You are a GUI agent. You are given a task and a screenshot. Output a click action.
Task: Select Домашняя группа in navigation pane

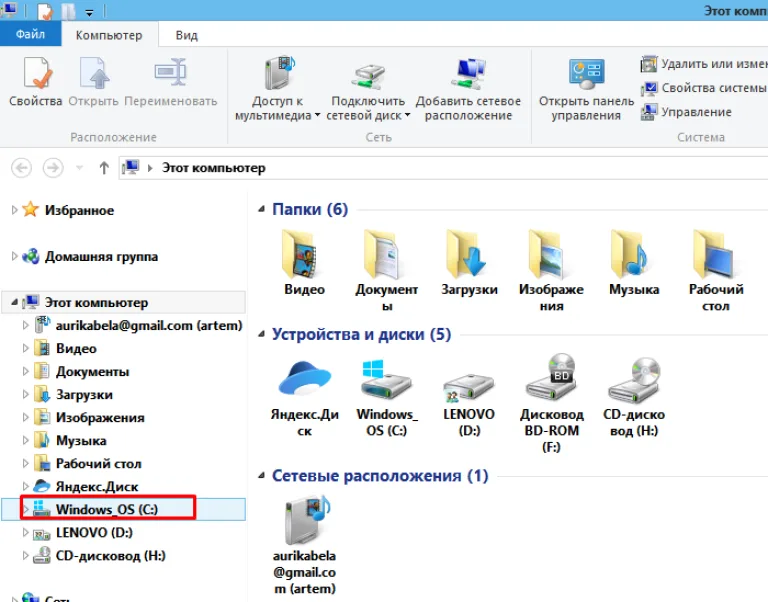101,256
